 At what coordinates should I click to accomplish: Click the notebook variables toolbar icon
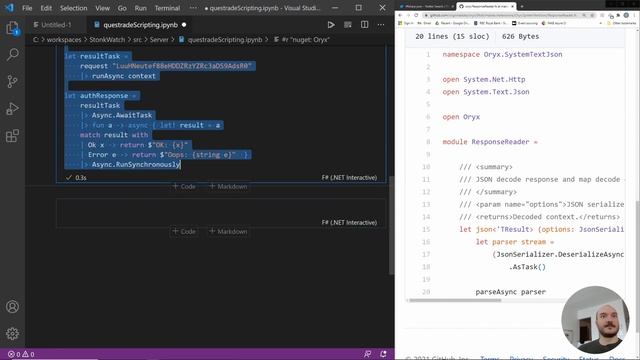point(348,25)
